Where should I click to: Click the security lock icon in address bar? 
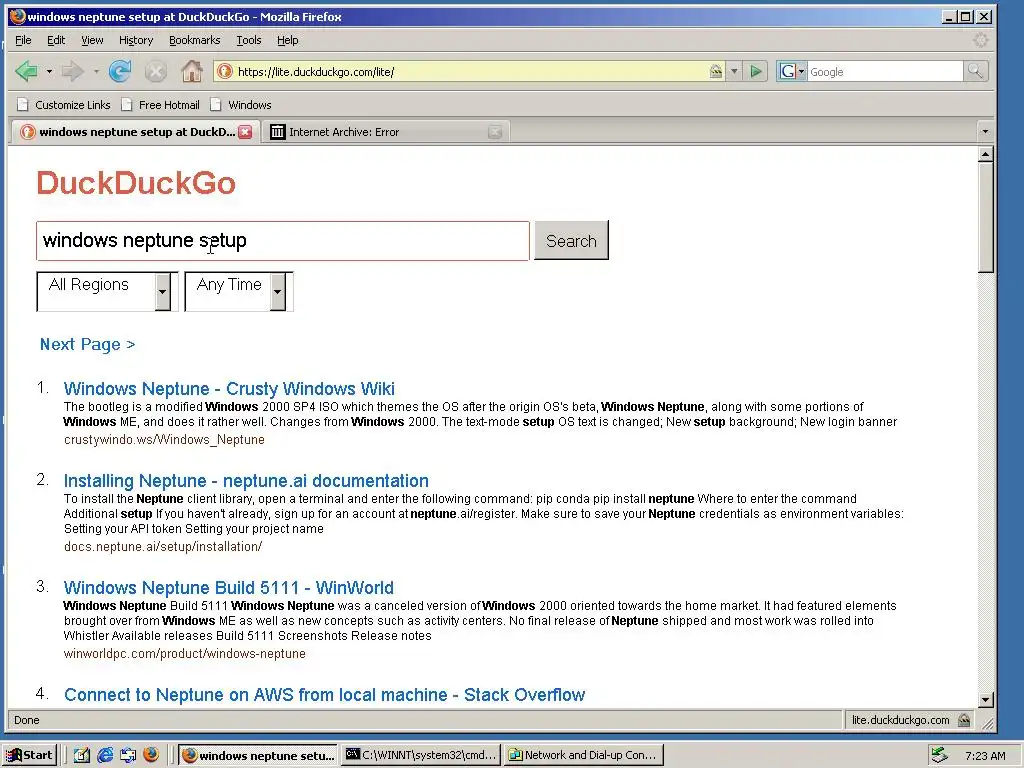click(x=716, y=71)
